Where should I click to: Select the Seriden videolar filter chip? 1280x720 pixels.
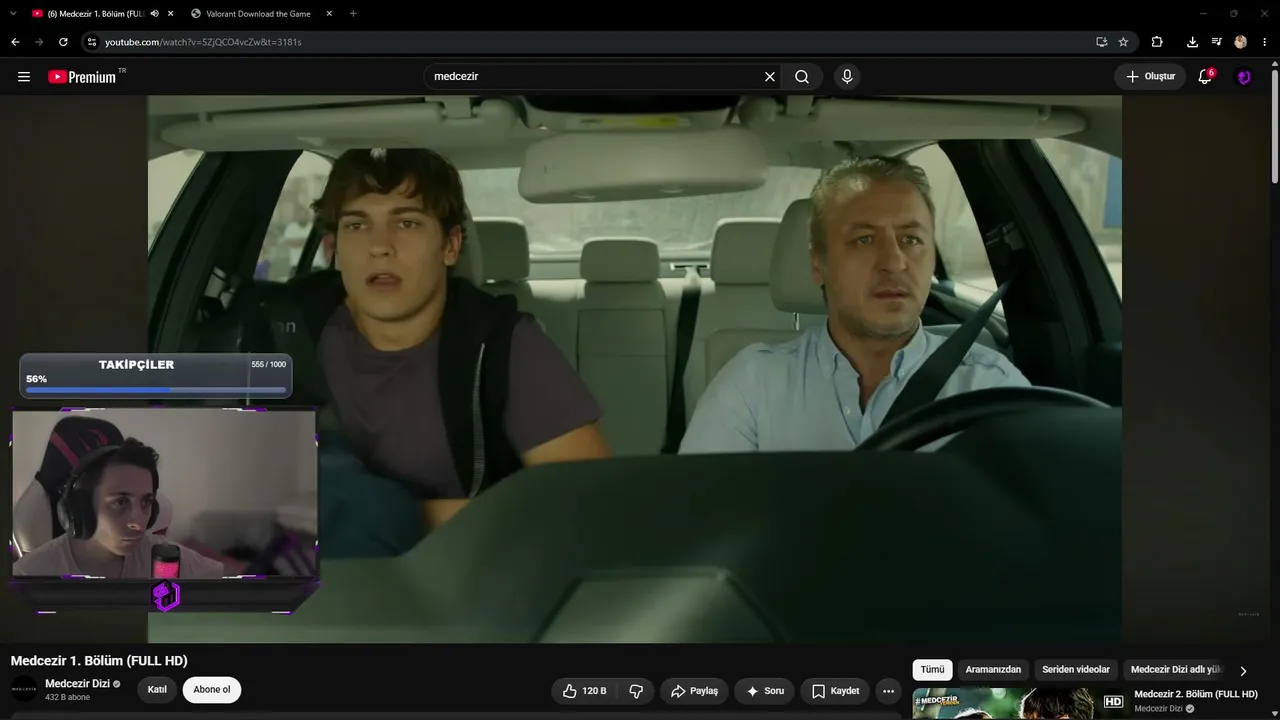pos(1076,670)
